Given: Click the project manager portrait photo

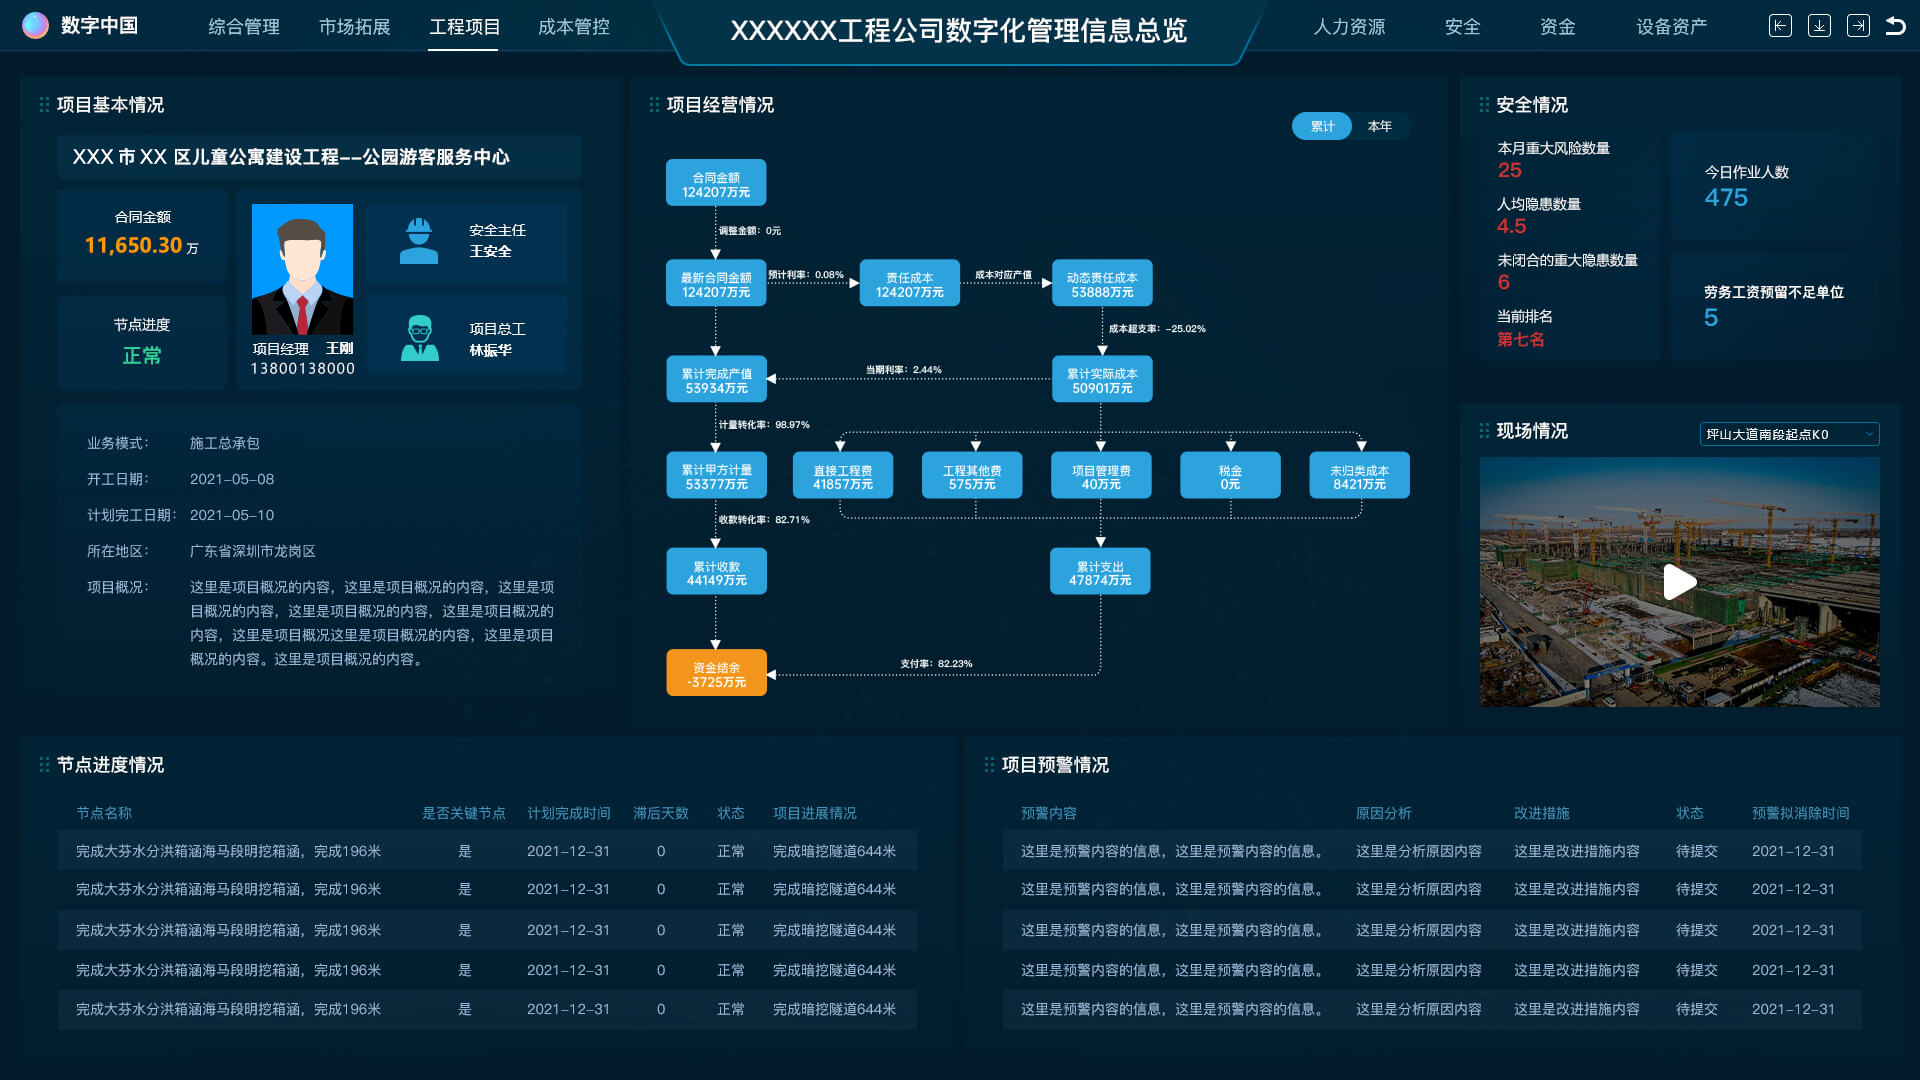Looking at the screenshot, I should pos(302,269).
